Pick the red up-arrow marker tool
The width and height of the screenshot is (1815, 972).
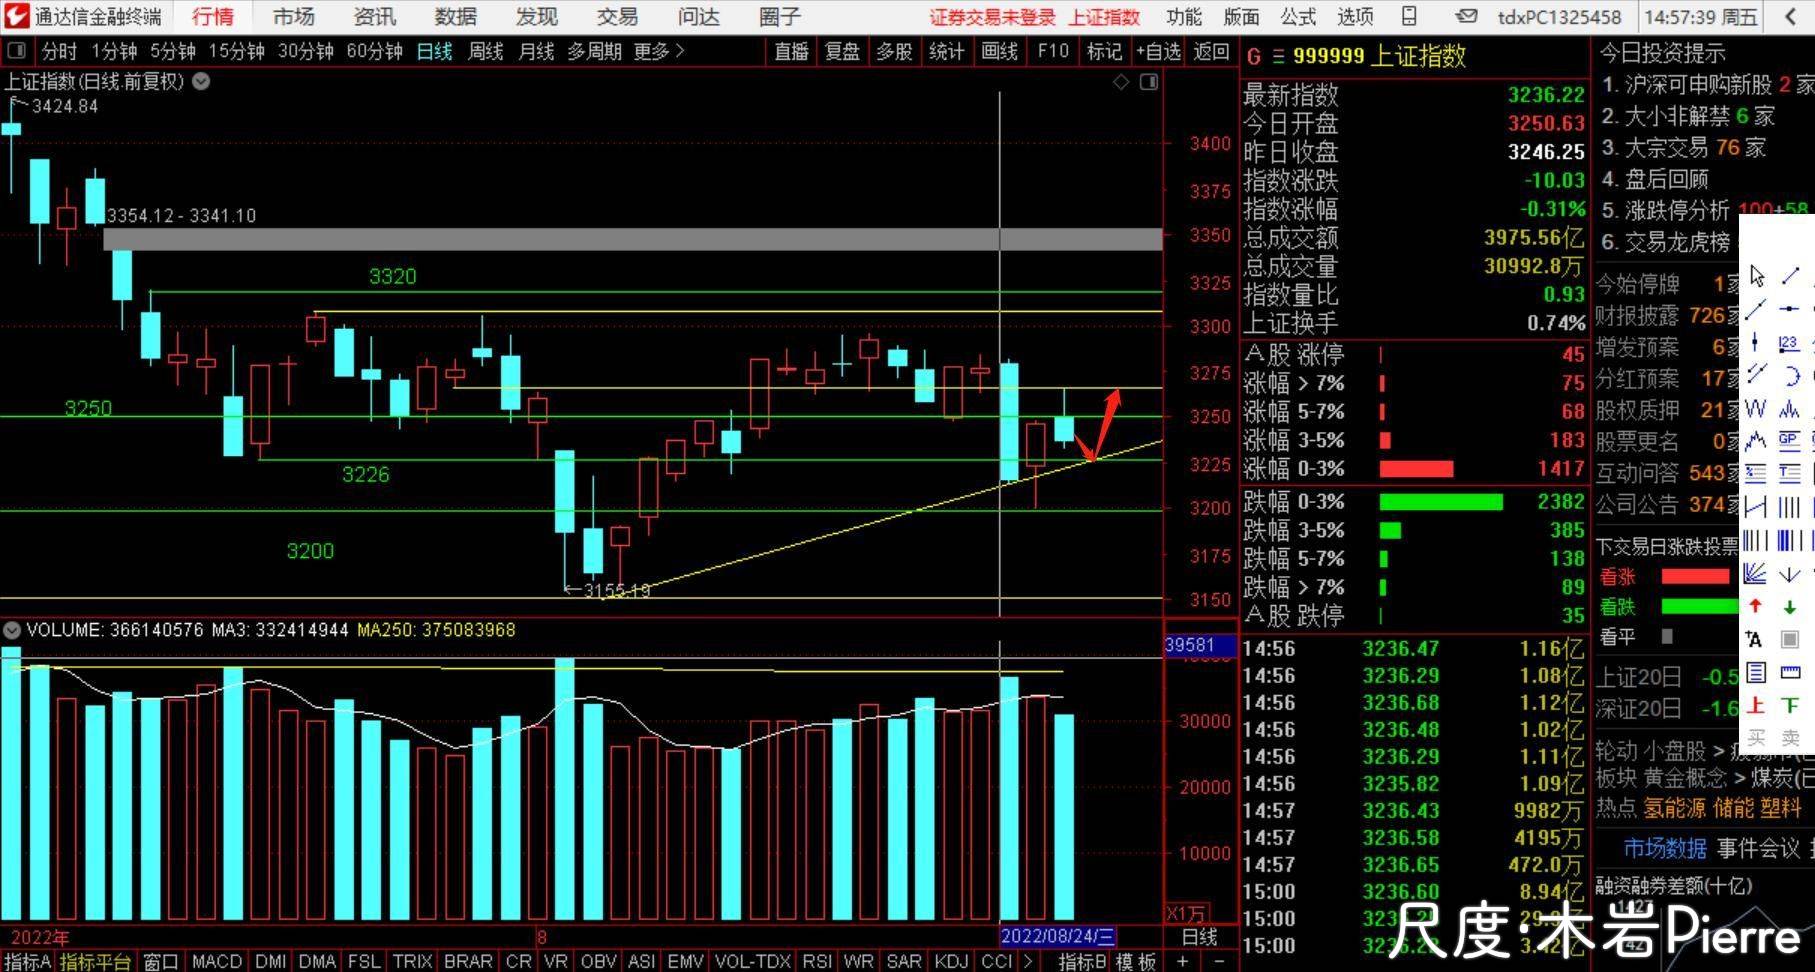point(1756,606)
